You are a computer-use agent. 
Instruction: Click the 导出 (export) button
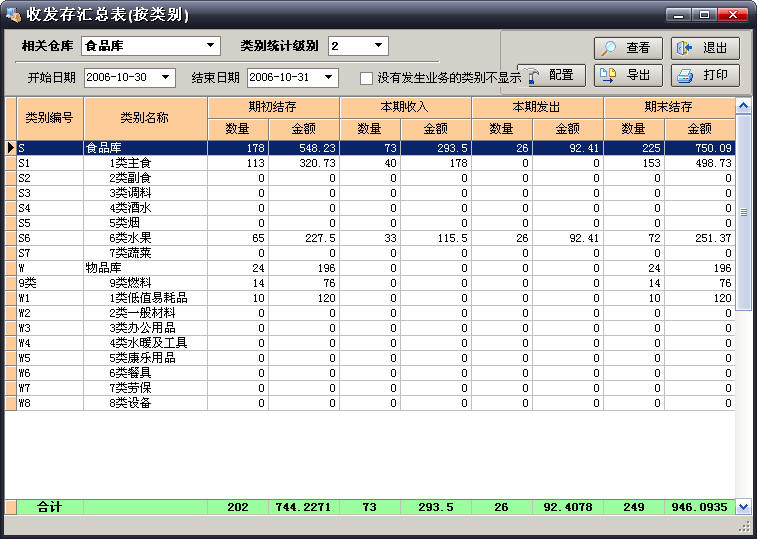coord(628,75)
